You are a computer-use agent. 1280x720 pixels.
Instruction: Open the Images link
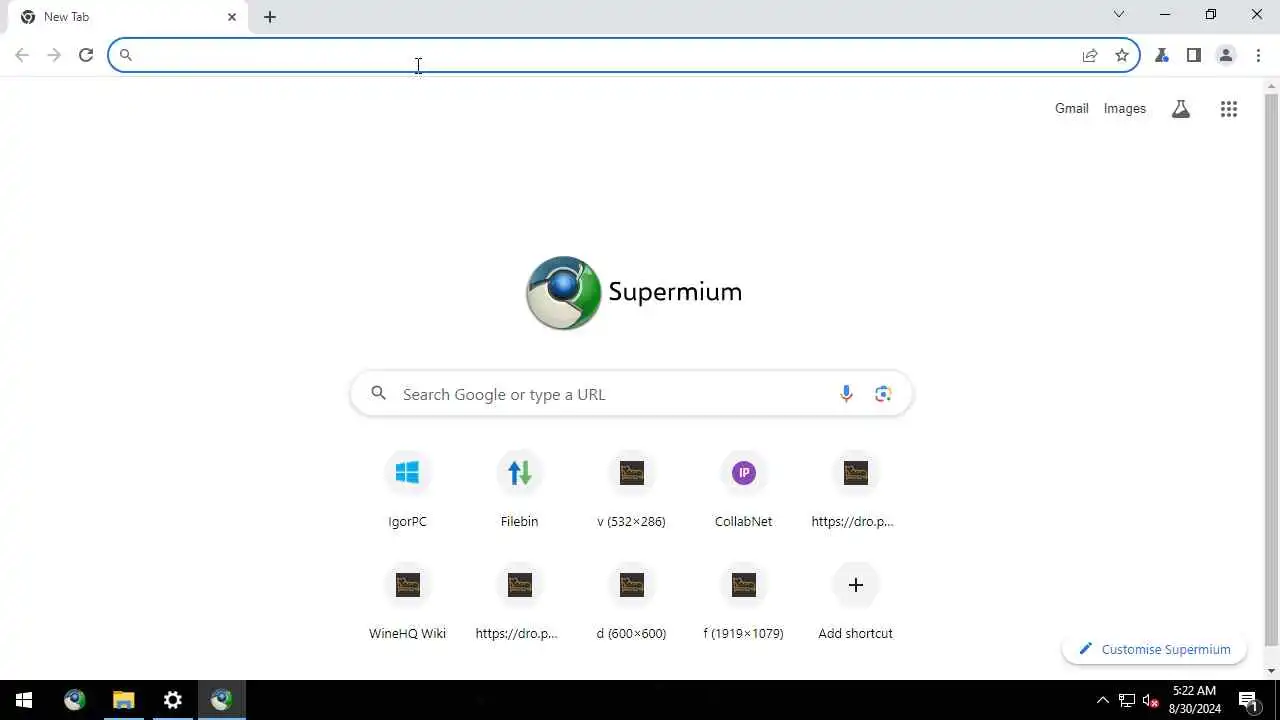coord(1125,109)
